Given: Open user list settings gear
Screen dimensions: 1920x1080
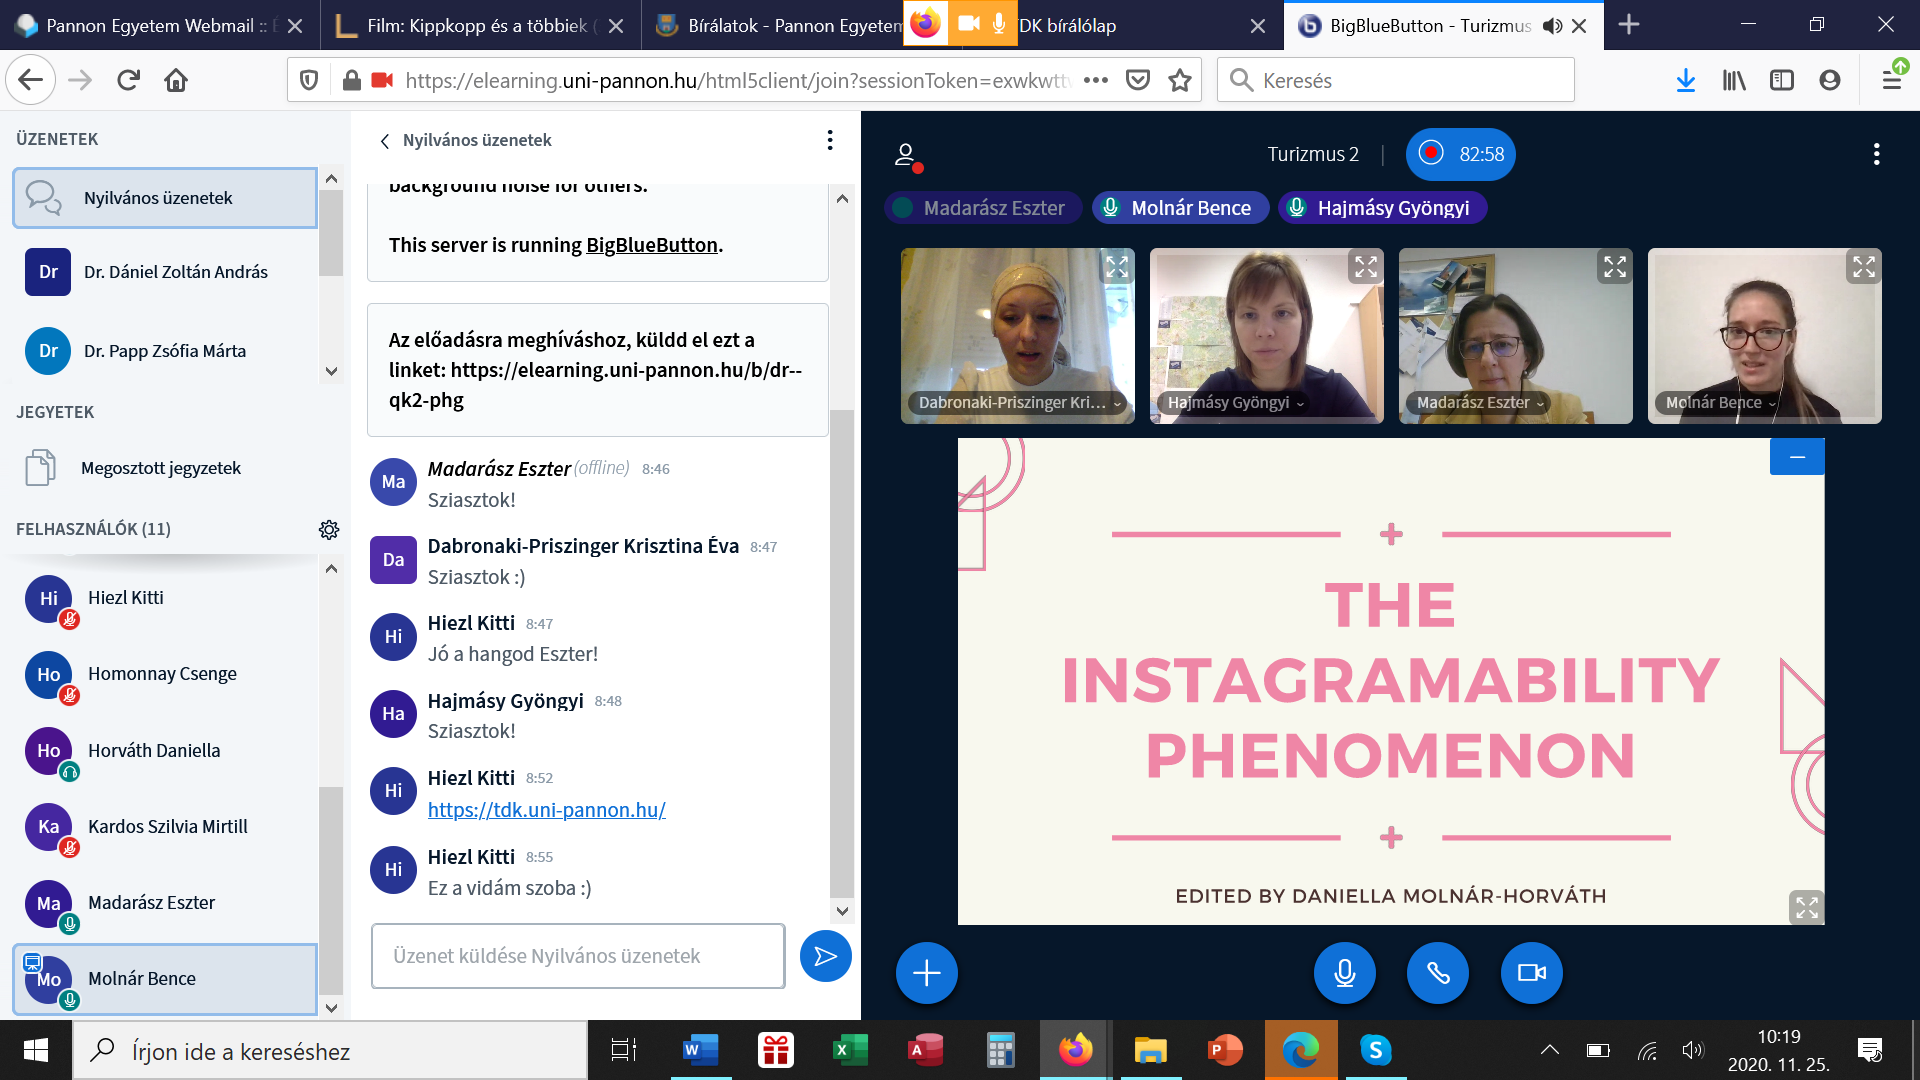Looking at the screenshot, I should pos(329,529).
